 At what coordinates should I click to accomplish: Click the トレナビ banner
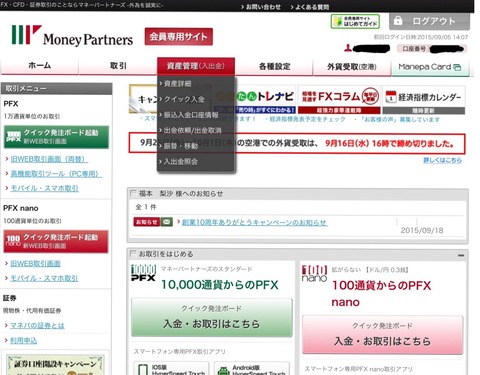255,100
